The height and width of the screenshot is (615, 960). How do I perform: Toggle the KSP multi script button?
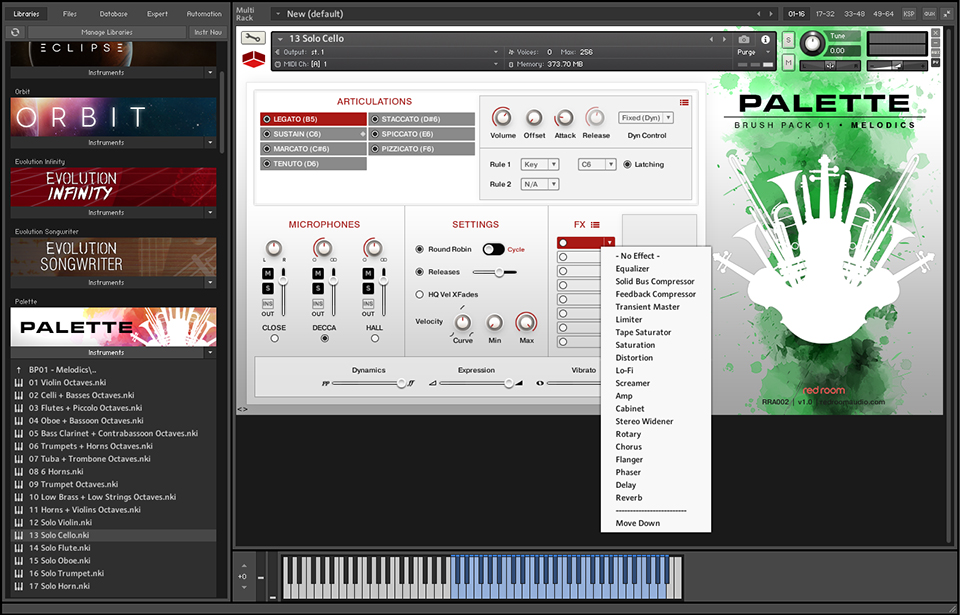coord(909,13)
